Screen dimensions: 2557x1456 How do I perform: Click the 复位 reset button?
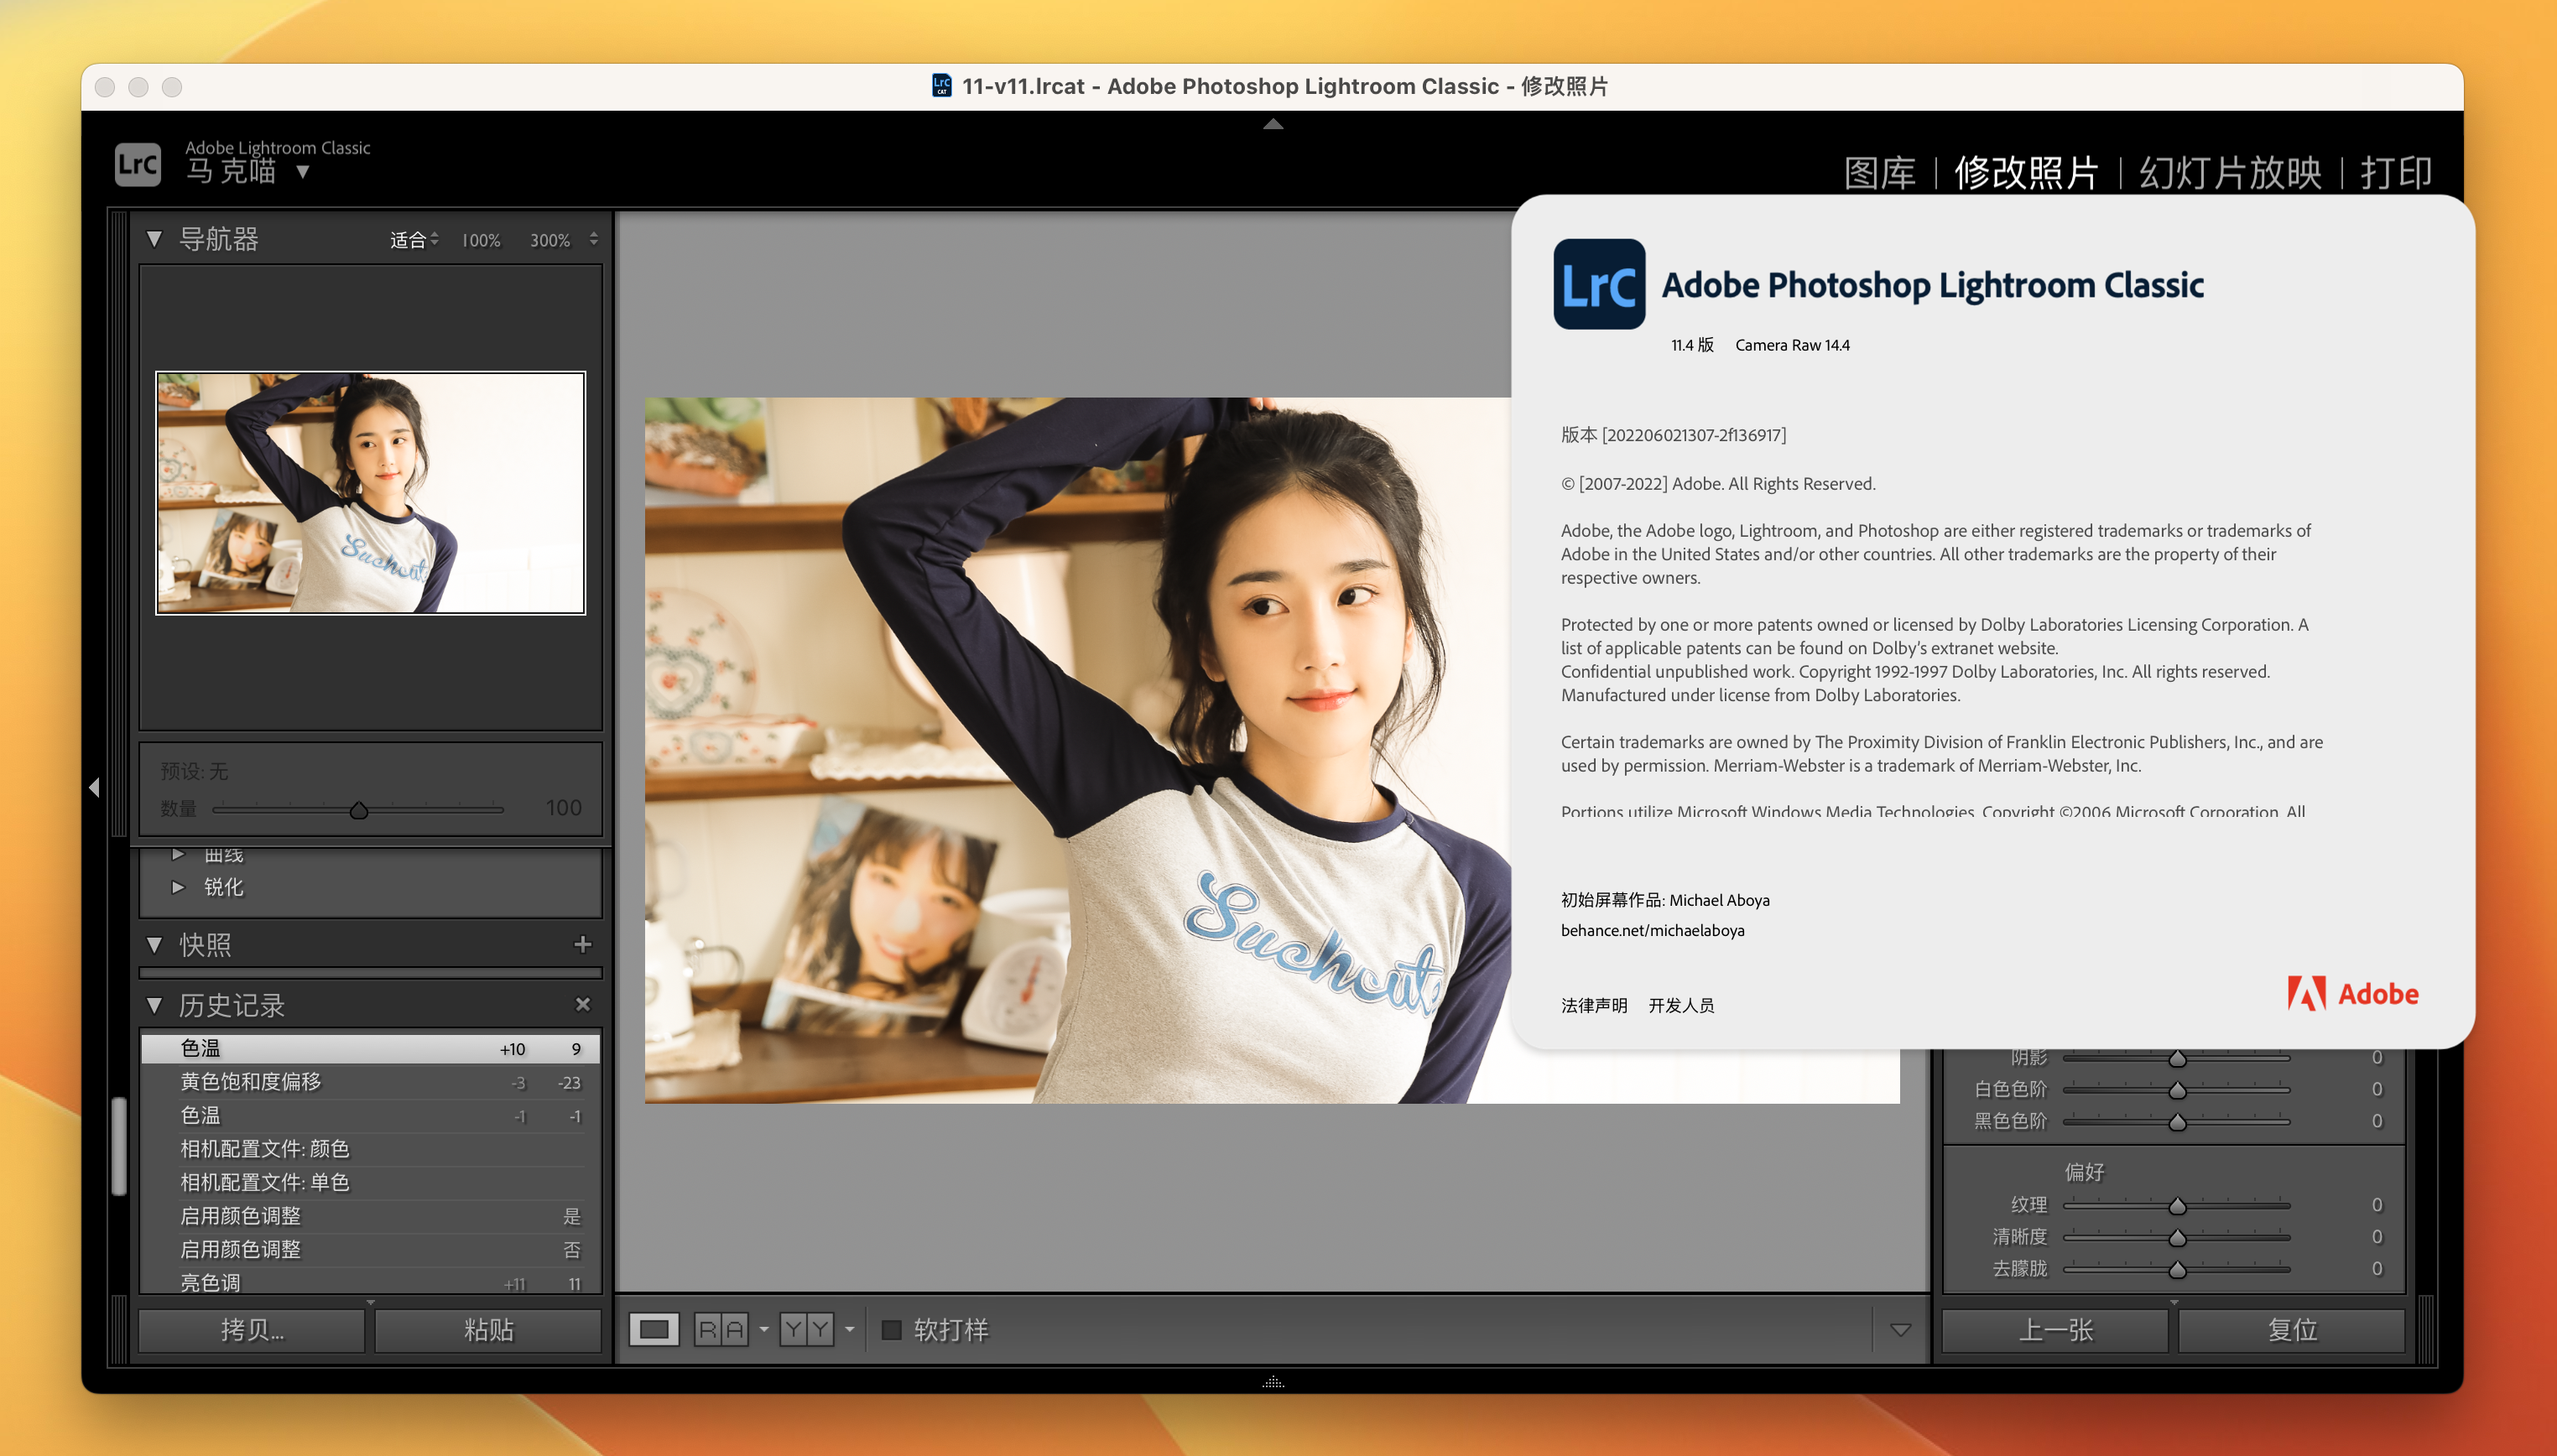(2291, 1329)
